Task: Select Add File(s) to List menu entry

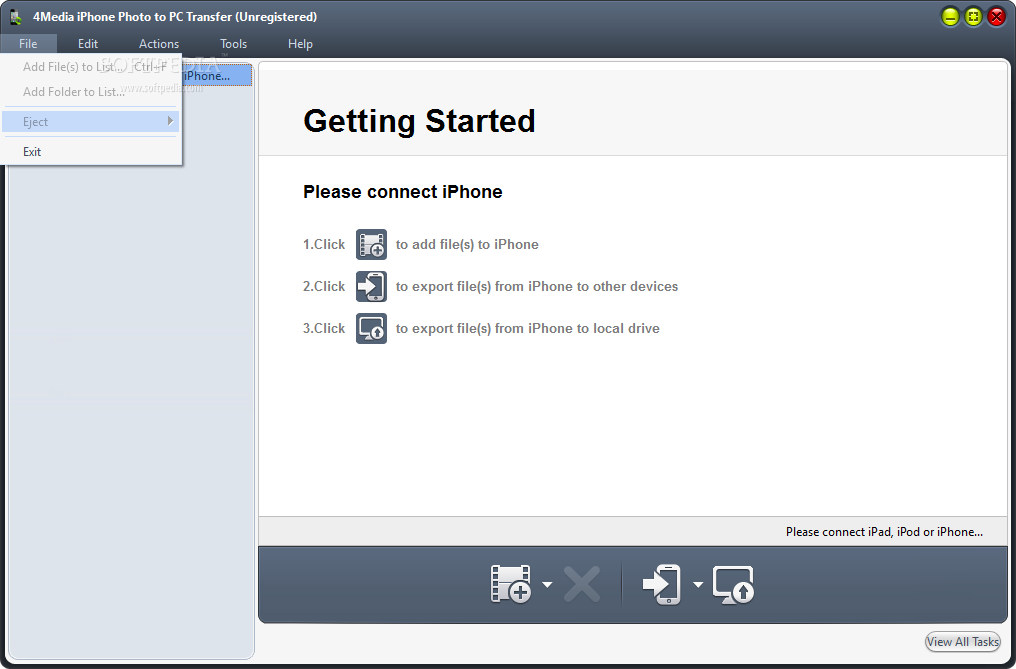Action: click(x=91, y=67)
